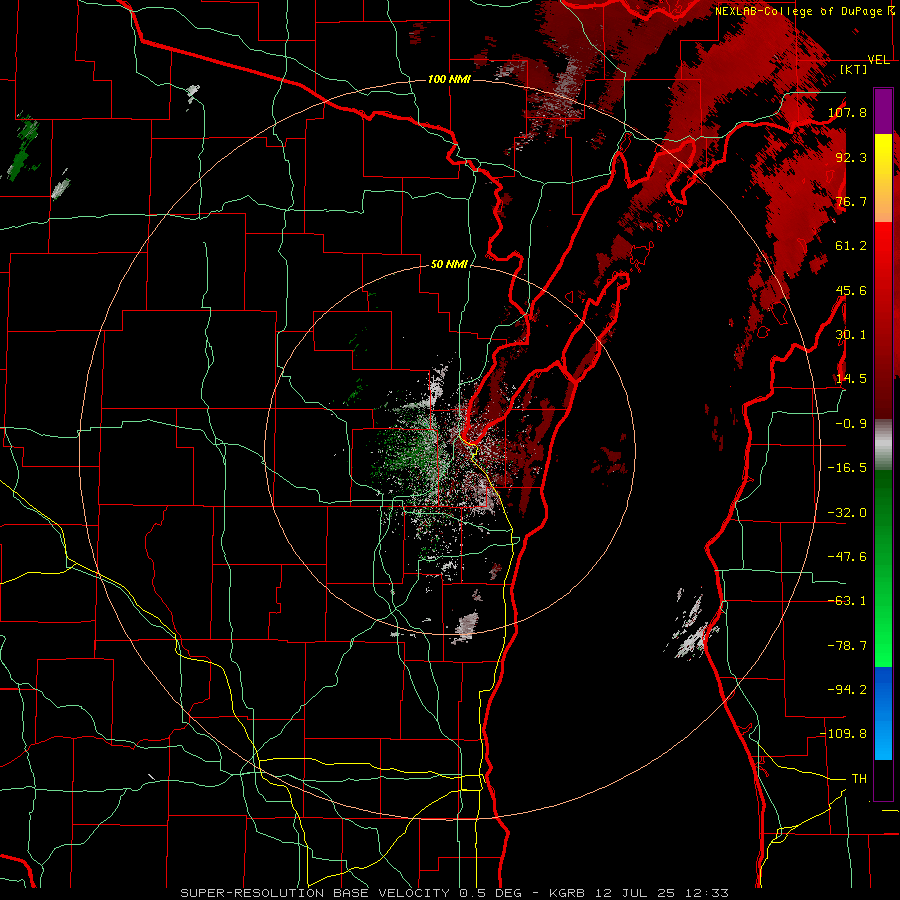Select the -78.7 velocity scale value

847,645
